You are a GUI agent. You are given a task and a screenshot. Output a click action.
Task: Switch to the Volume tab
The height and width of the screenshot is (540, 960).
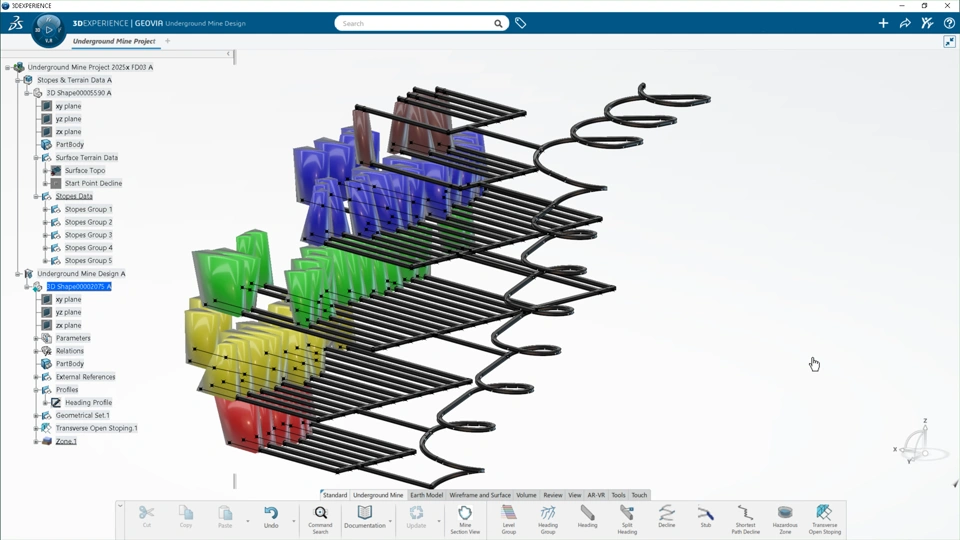tap(526, 495)
